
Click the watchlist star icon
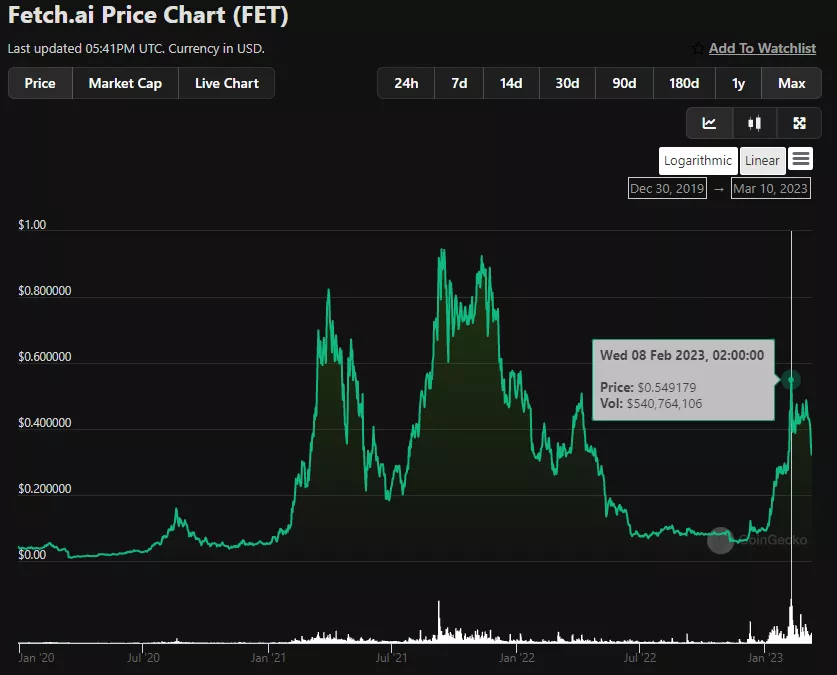pyautogui.click(x=698, y=49)
